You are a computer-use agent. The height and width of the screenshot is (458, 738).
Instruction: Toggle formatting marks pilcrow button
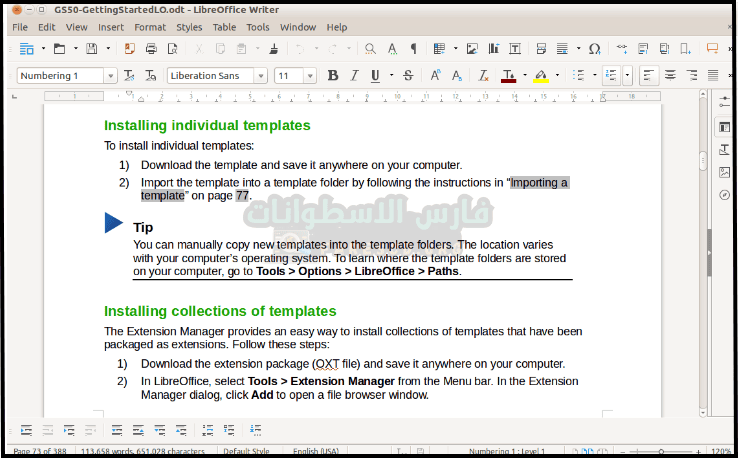[414, 48]
